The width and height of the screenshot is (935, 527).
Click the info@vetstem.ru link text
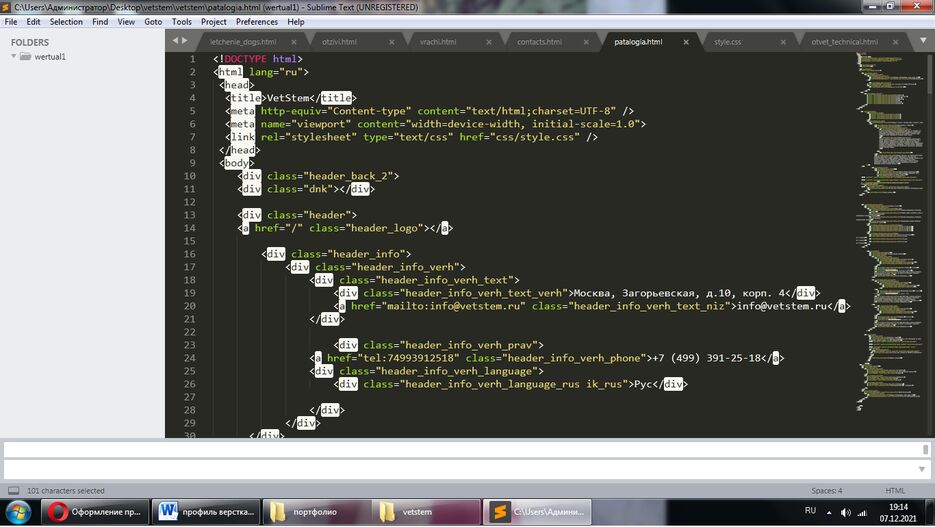[x=782, y=306]
